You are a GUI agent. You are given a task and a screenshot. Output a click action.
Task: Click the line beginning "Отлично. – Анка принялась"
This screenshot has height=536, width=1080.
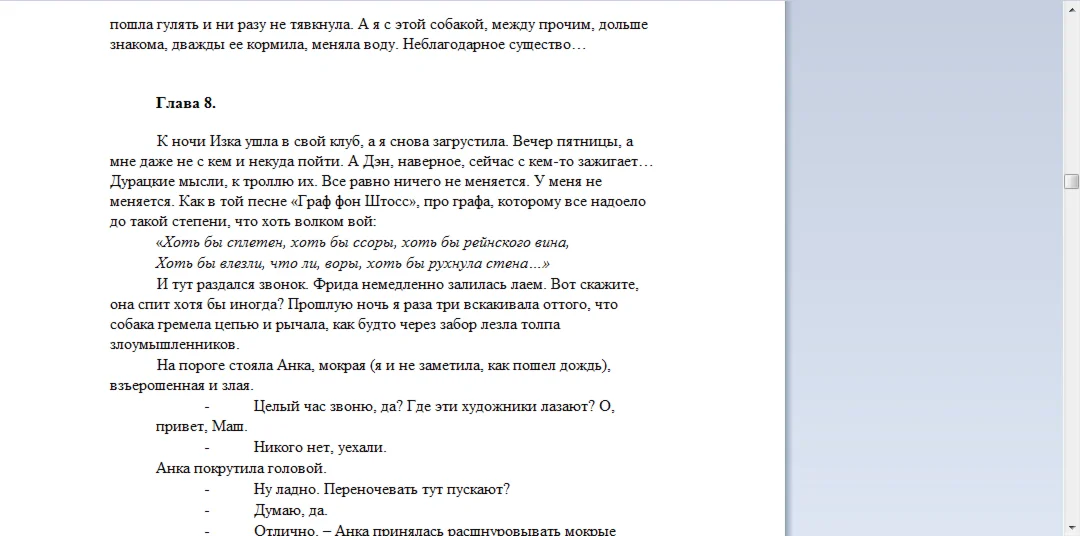point(435,530)
